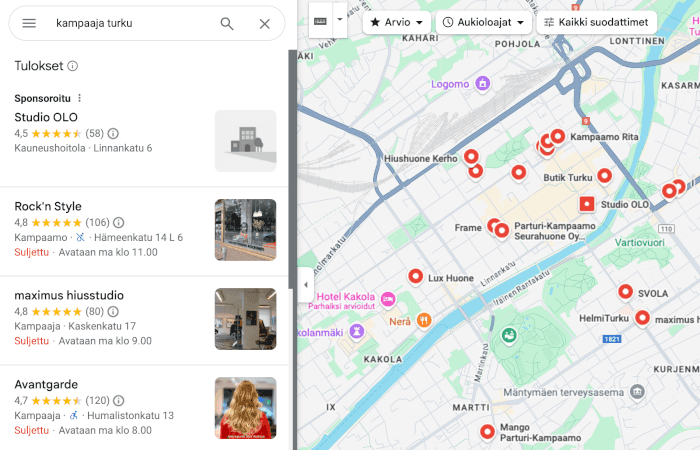The height and width of the screenshot is (450, 700).
Task: Open the Studio OLO rating info icon
Action: [113, 133]
